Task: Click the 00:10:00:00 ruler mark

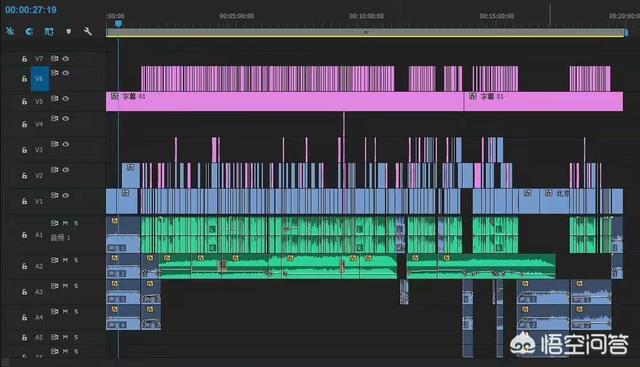Action: [x=366, y=16]
